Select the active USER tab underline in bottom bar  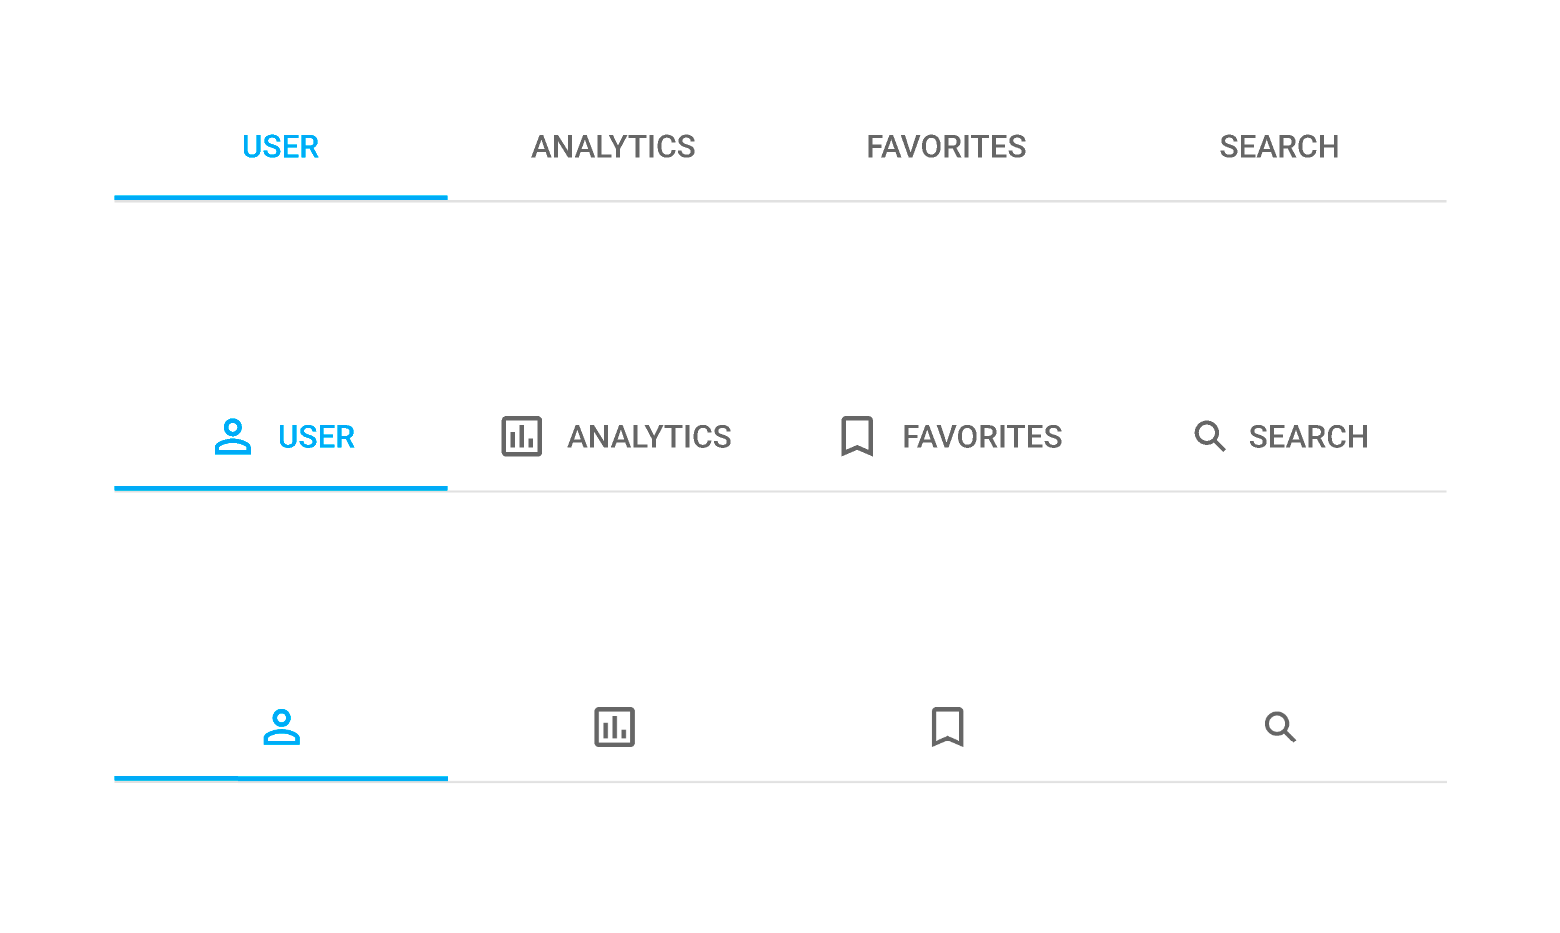281,781
